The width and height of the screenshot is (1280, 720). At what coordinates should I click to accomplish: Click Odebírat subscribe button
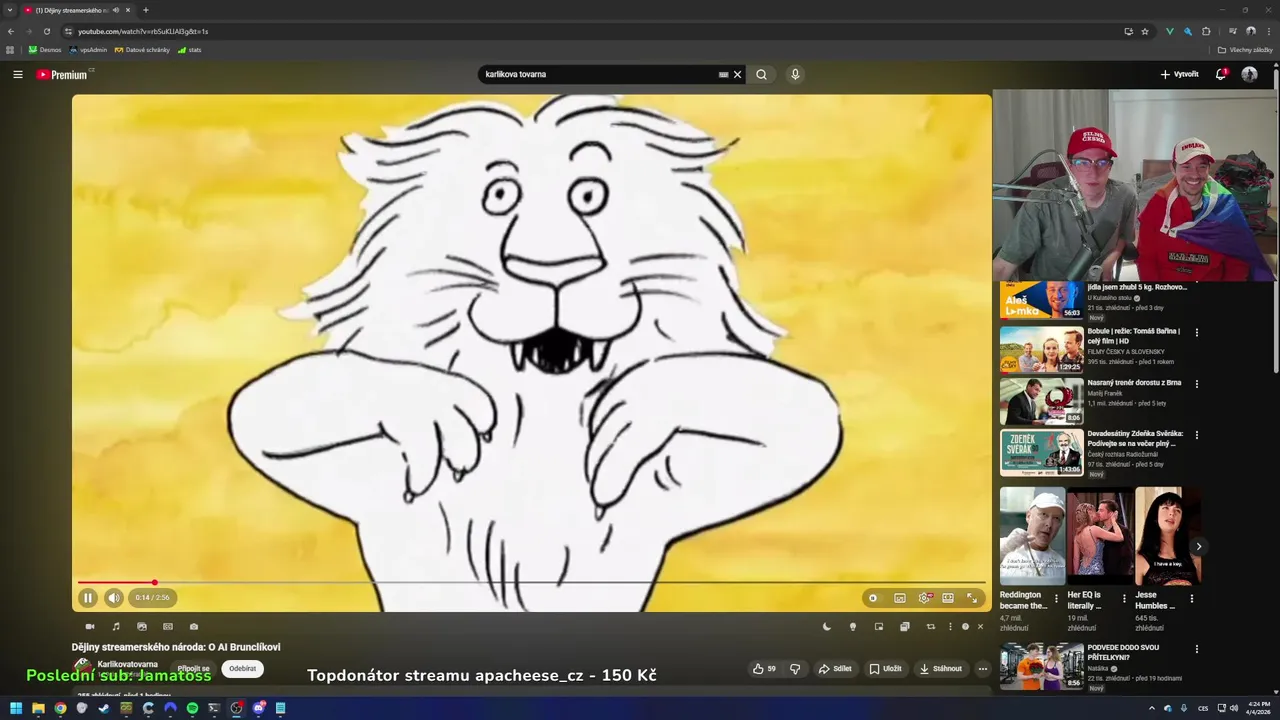[242, 669]
